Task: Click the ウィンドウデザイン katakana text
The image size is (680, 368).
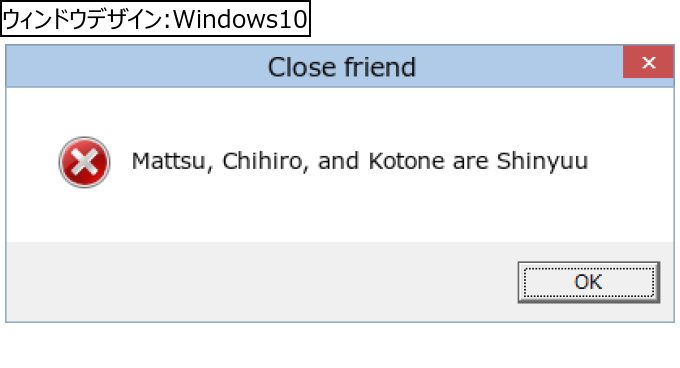Action: 82,20
